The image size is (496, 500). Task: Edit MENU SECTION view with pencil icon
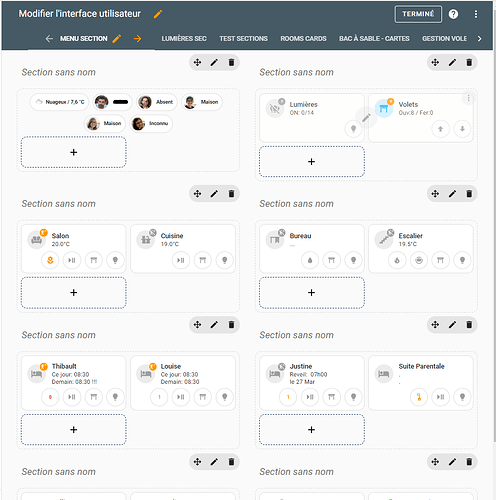(116, 39)
